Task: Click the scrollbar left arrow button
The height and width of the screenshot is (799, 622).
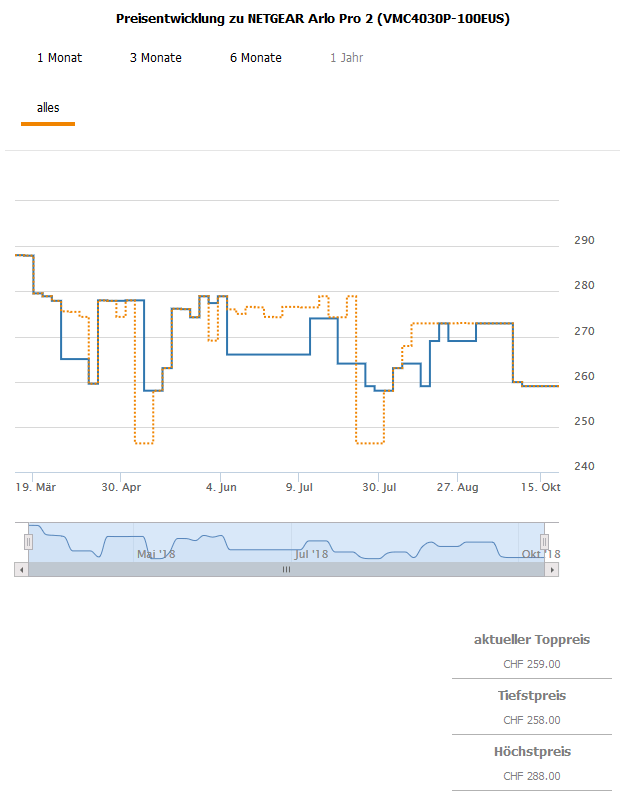Action: [x=21, y=570]
